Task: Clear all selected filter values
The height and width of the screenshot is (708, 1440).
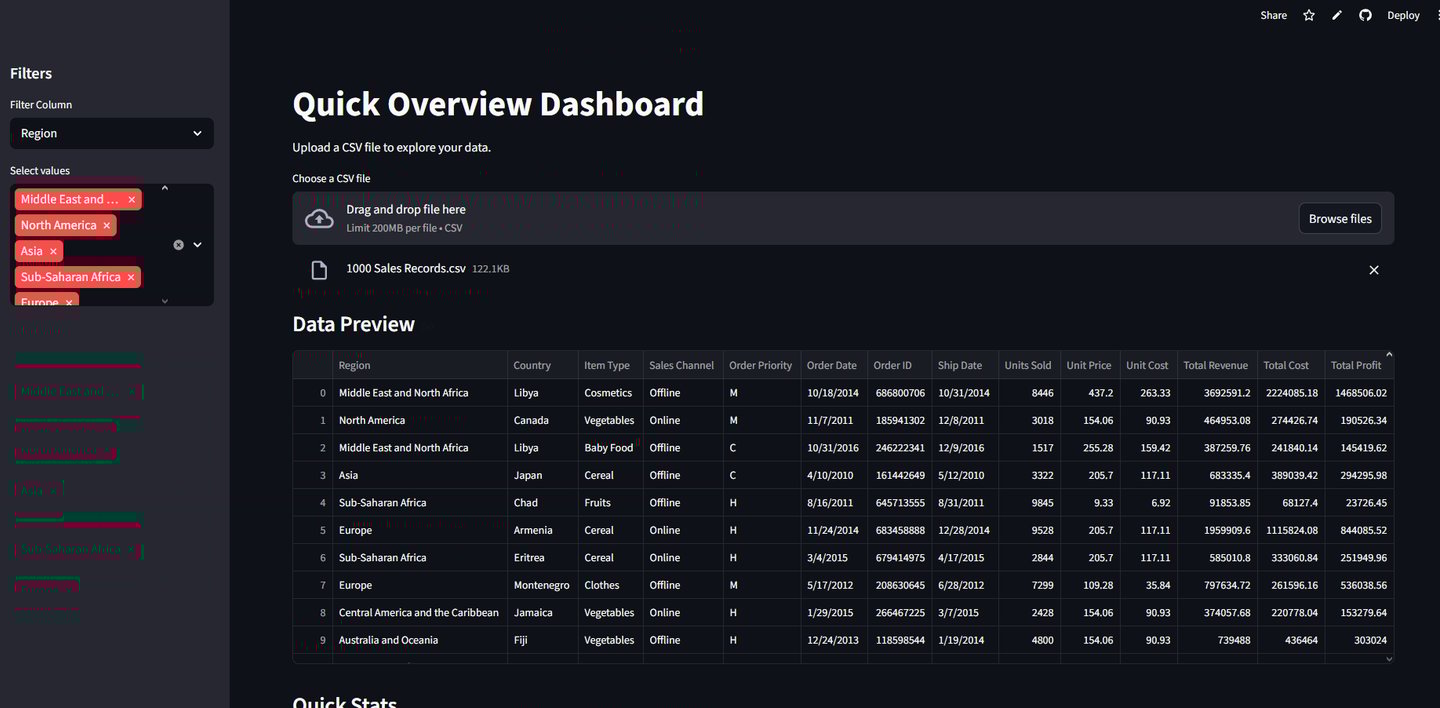Action: [x=179, y=244]
